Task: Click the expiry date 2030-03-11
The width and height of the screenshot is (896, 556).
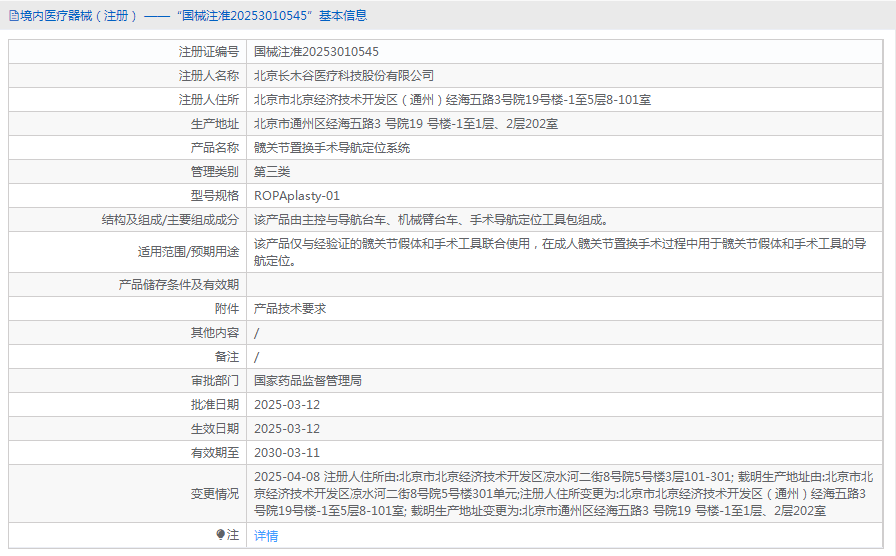Action: (x=287, y=453)
